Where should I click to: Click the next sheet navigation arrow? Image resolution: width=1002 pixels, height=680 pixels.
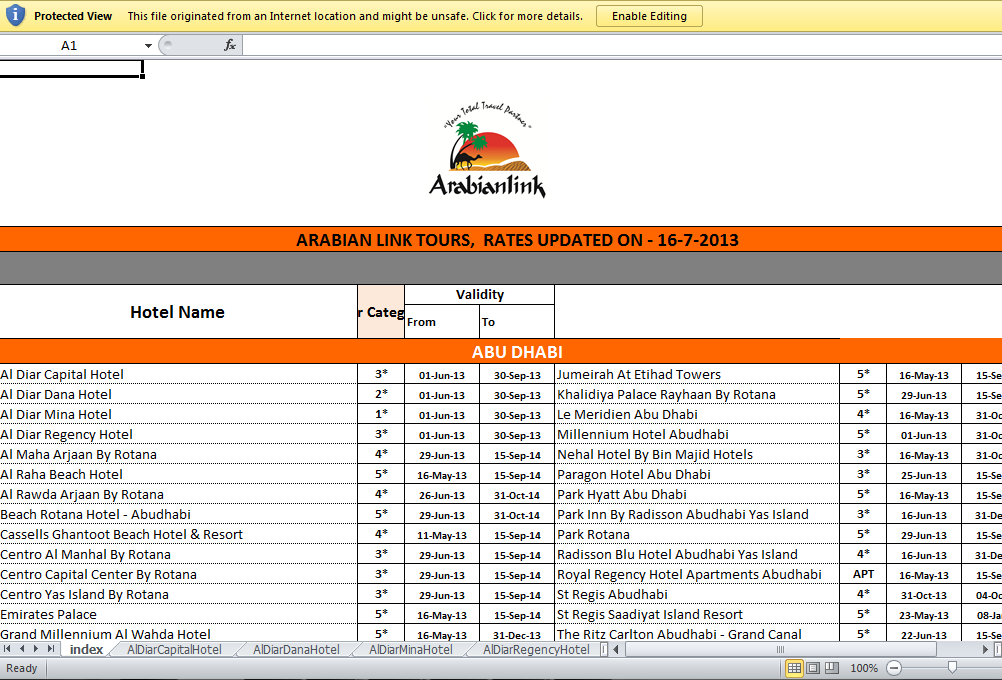point(36,649)
